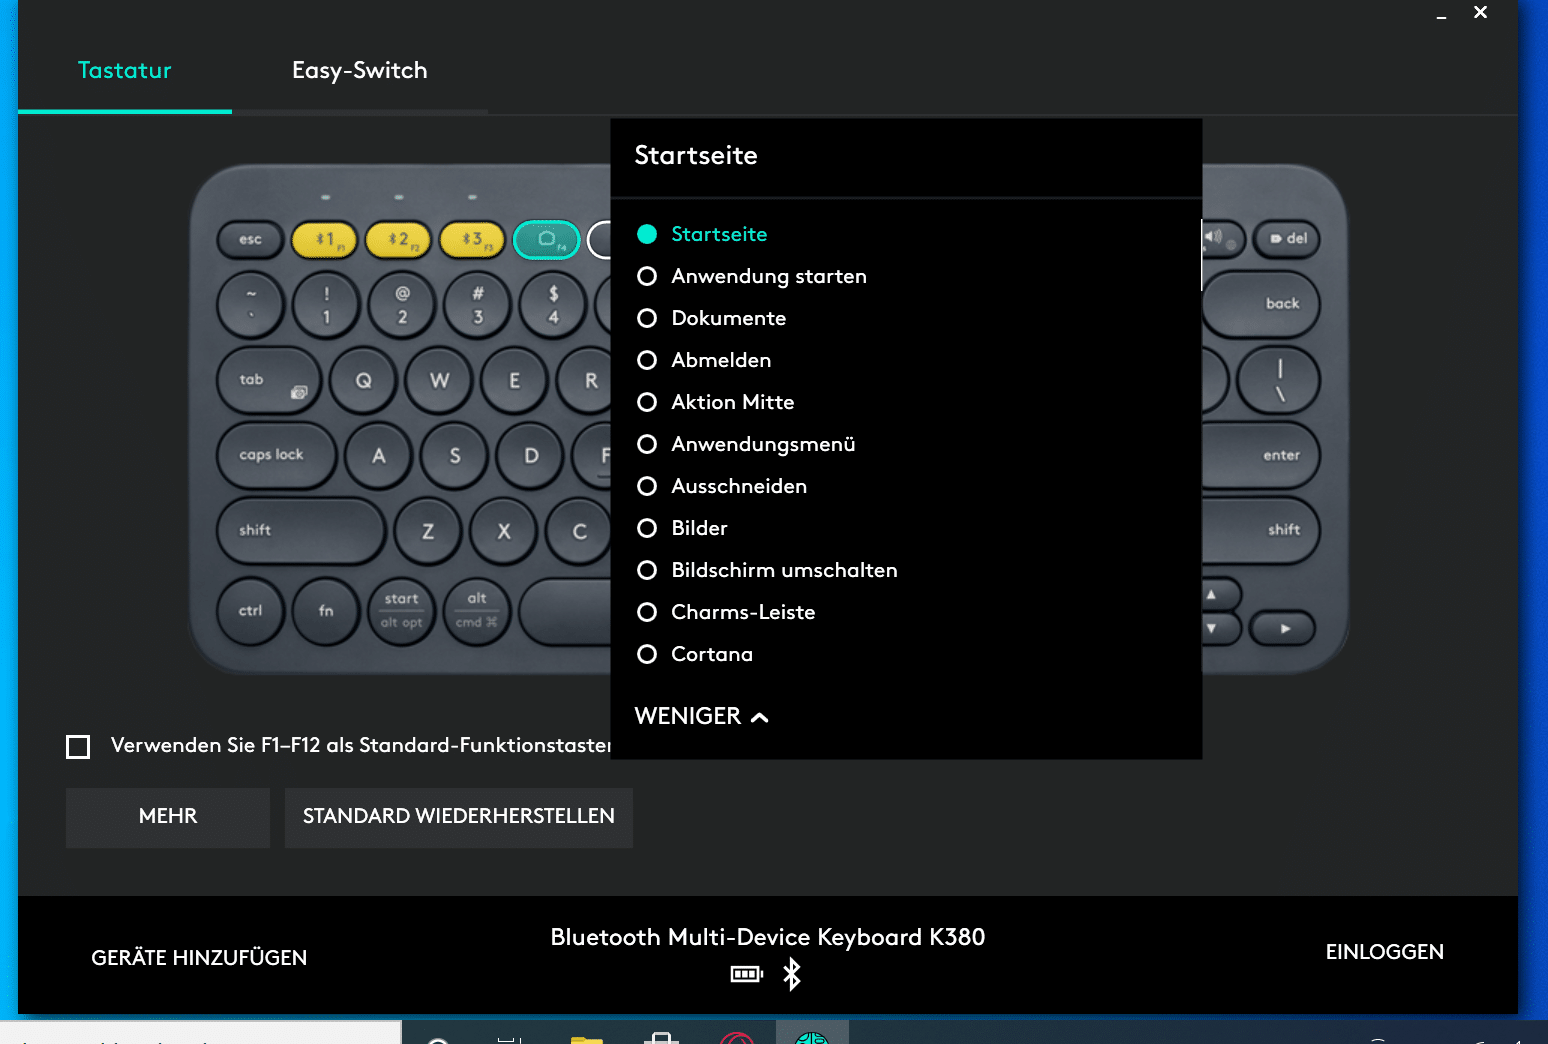Click STANDARD WIEDERHERSTELLEN to restore defaults
Screen dimensions: 1548x1044
coord(458,817)
